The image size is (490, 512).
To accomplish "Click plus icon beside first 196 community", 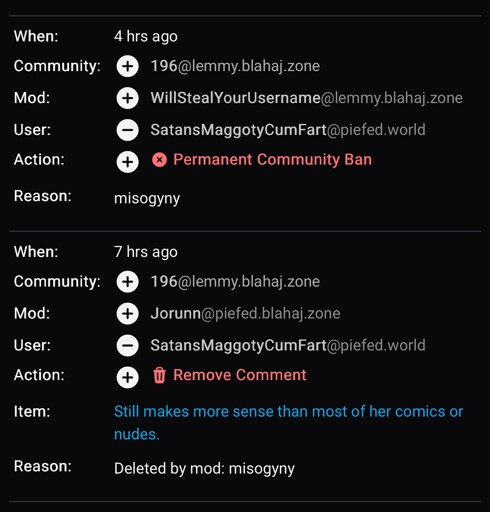I will [128, 66].
